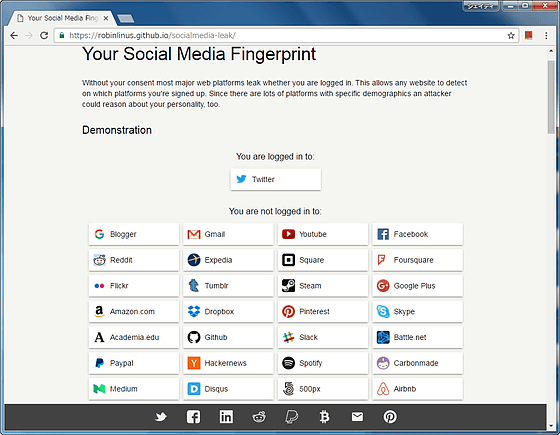
Task: Click the Square logo icon
Action: [x=288, y=260]
